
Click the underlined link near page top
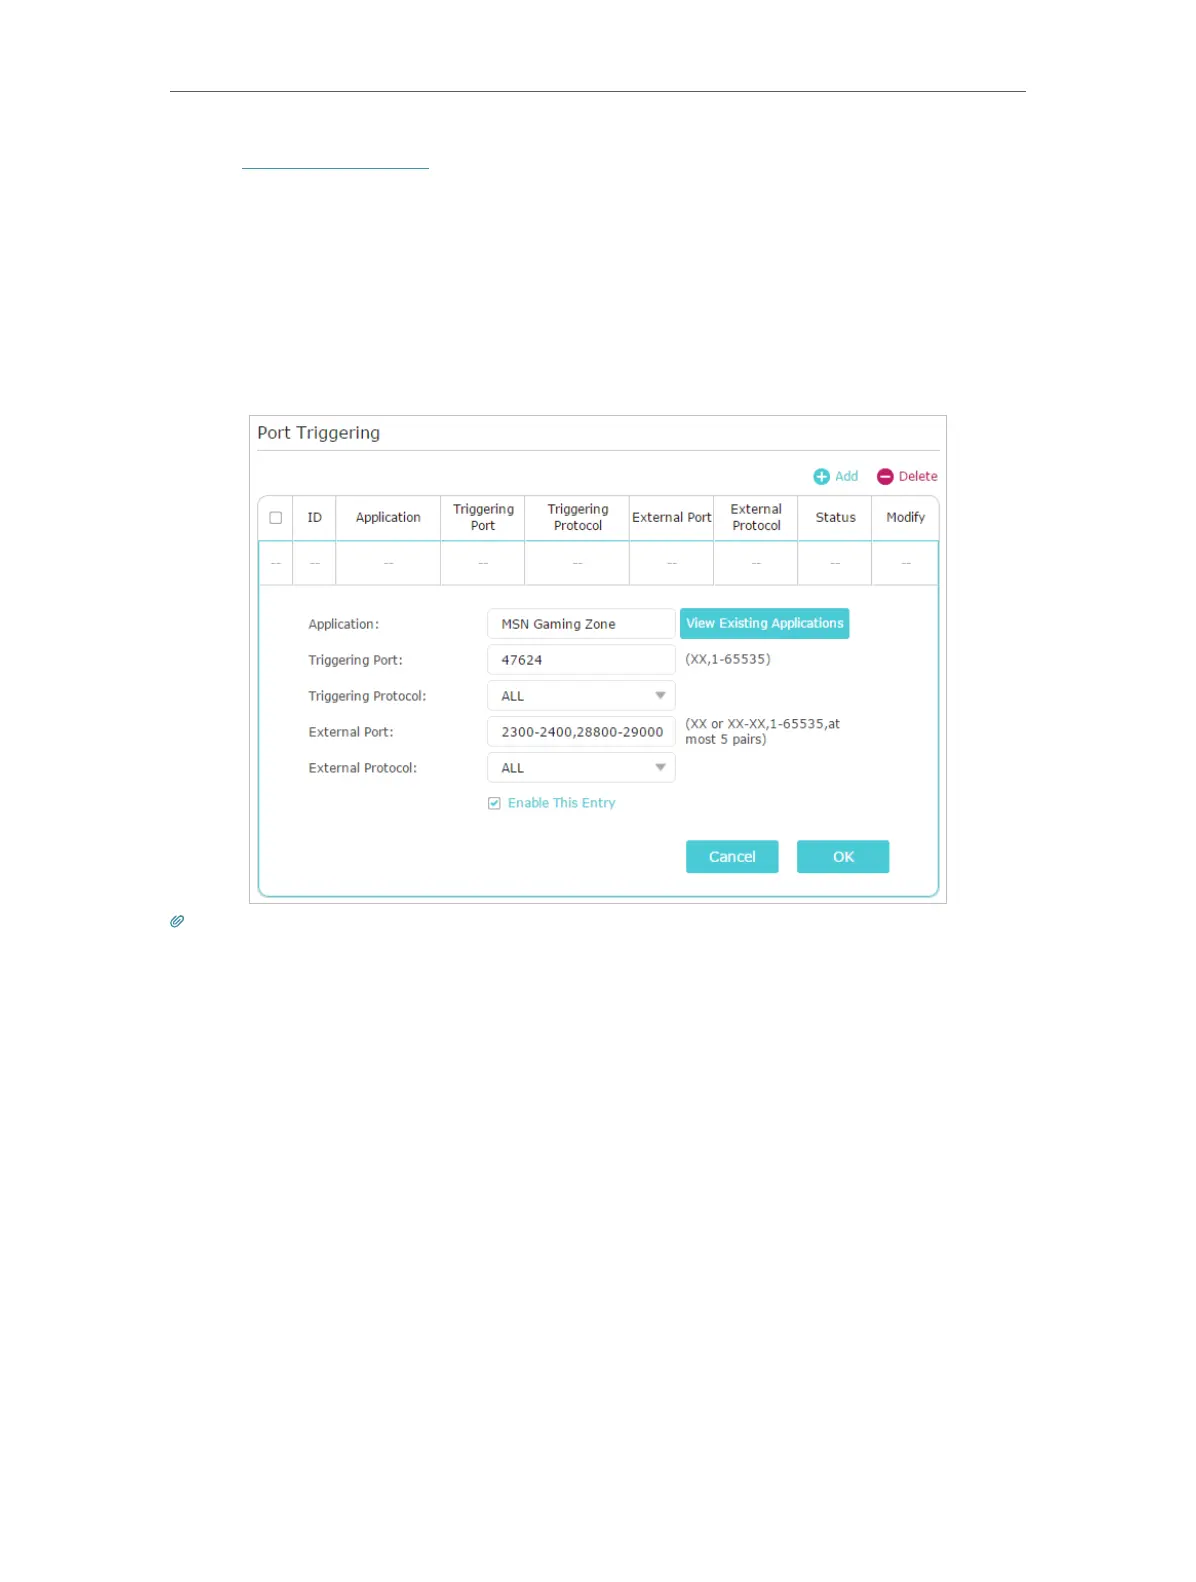click(x=335, y=166)
